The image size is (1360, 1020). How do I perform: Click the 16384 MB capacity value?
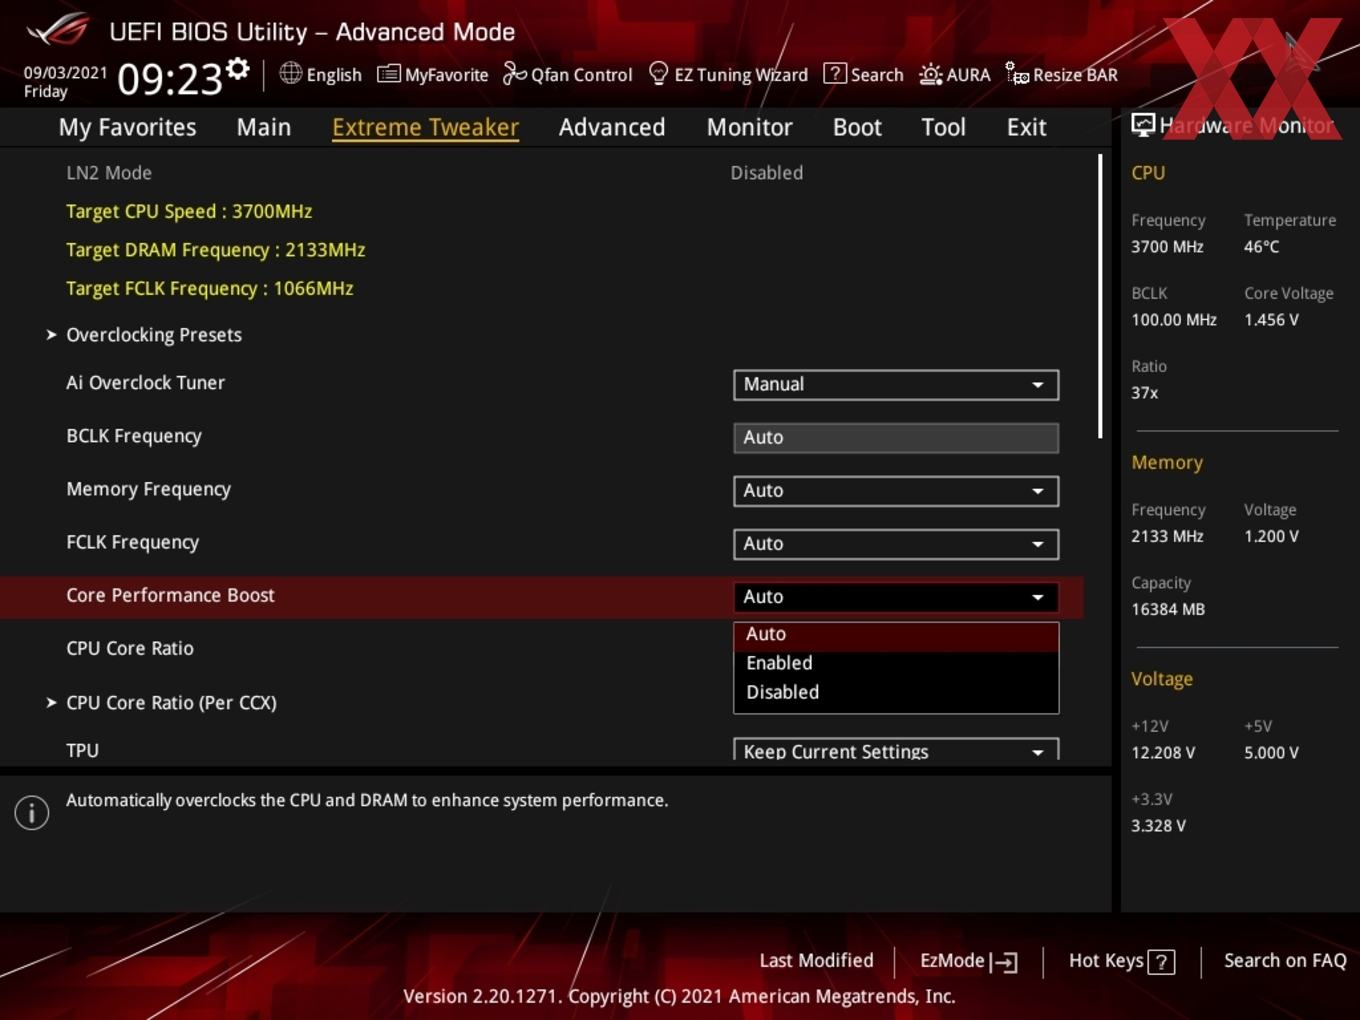point(1168,609)
